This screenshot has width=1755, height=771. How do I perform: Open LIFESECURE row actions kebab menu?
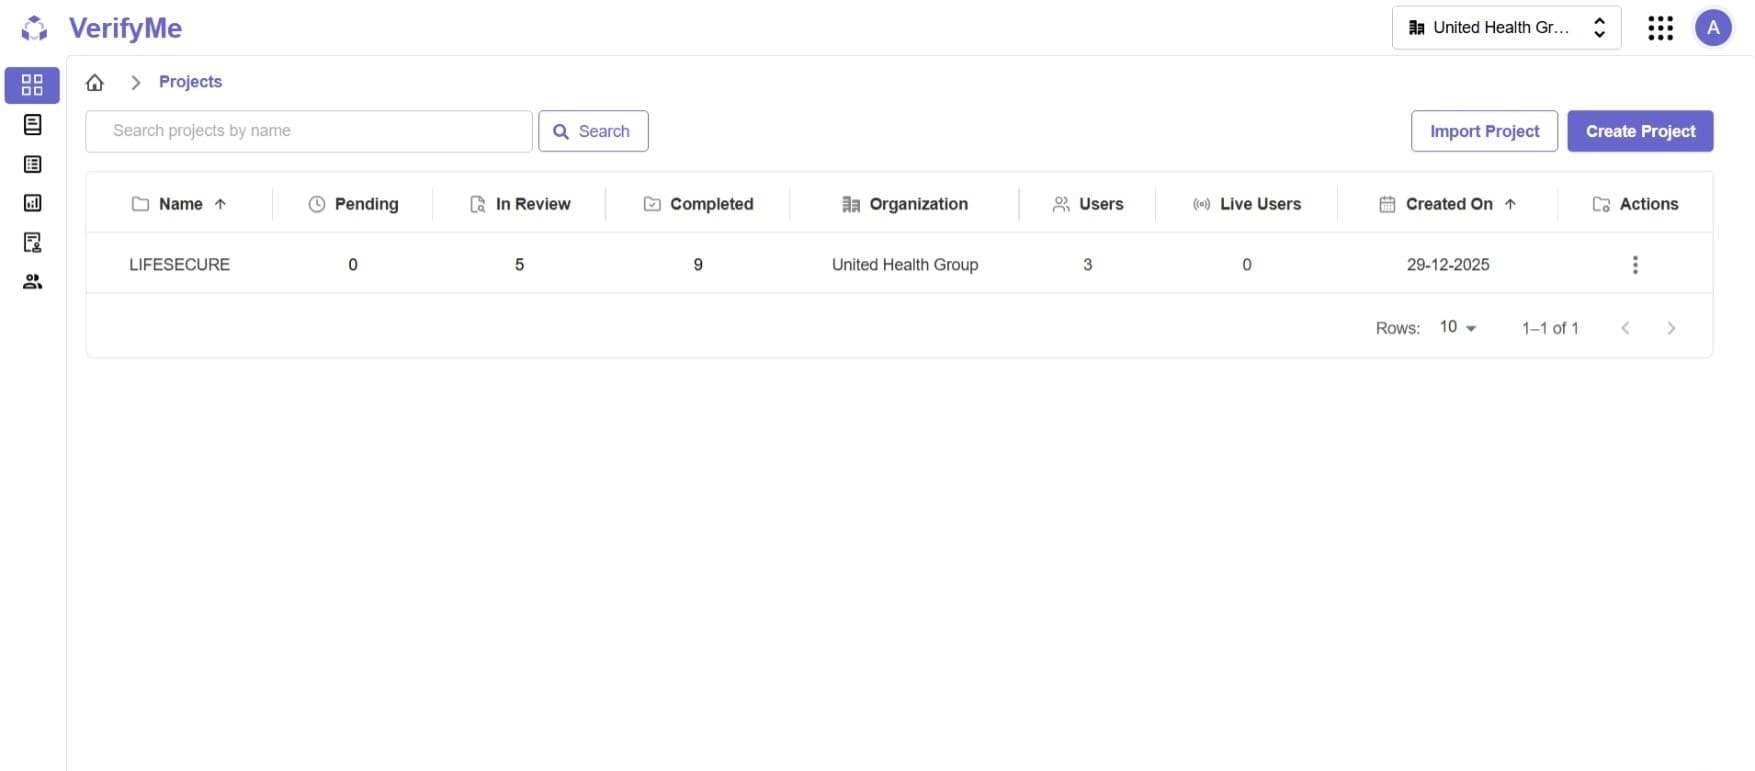point(1635,265)
